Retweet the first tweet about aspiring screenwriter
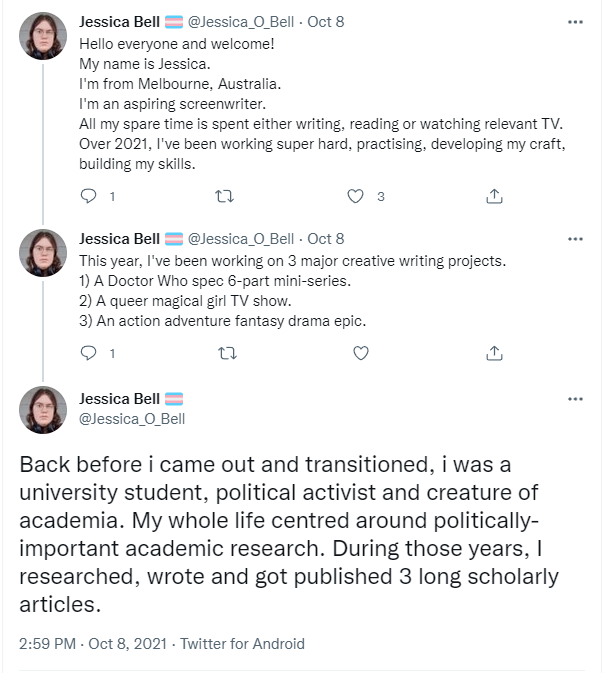This screenshot has height=673, width=603. [x=224, y=196]
